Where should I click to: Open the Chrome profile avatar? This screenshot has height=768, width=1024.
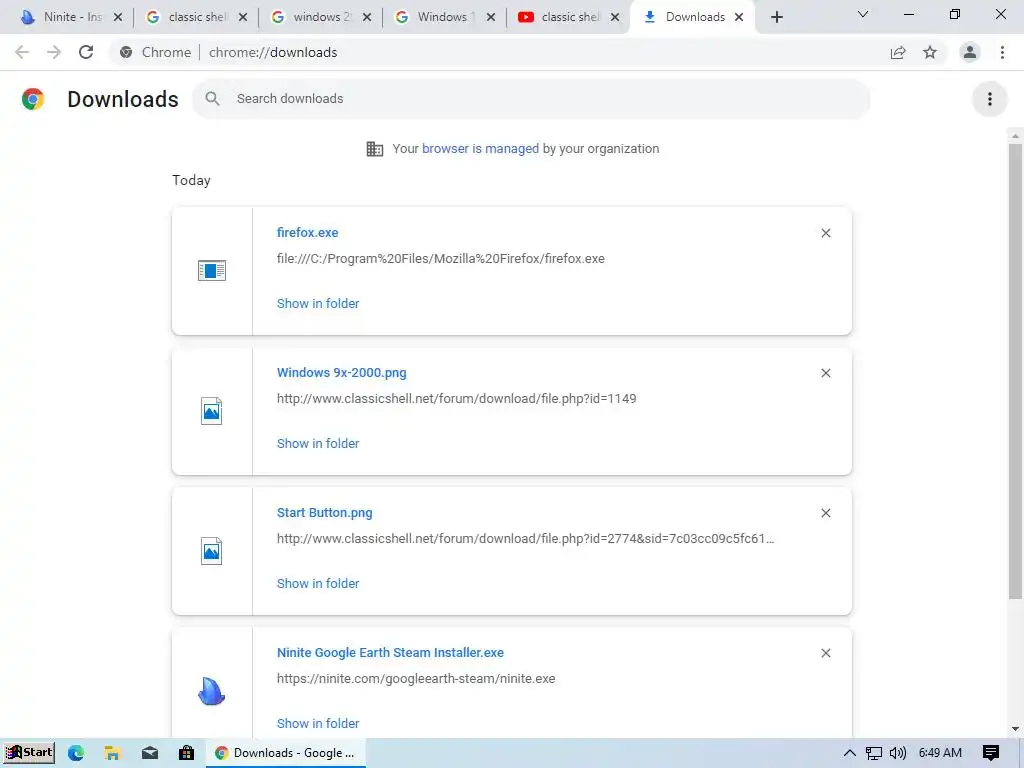pyautogui.click(x=970, y=52)
